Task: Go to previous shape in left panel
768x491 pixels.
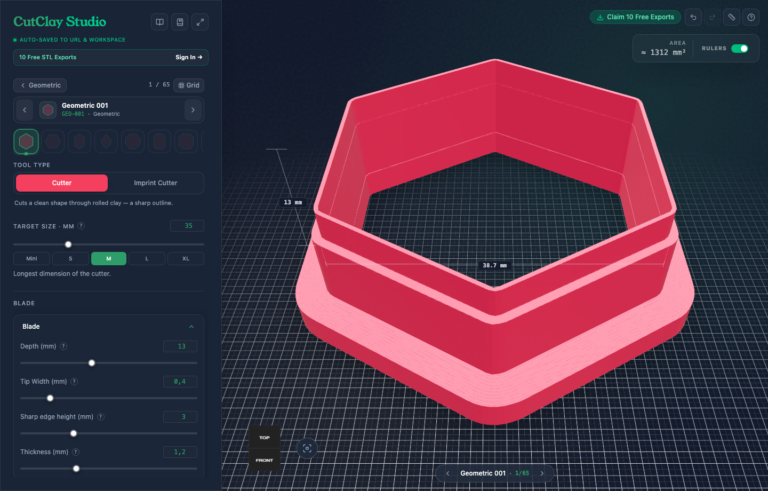Action: (24, 110)
